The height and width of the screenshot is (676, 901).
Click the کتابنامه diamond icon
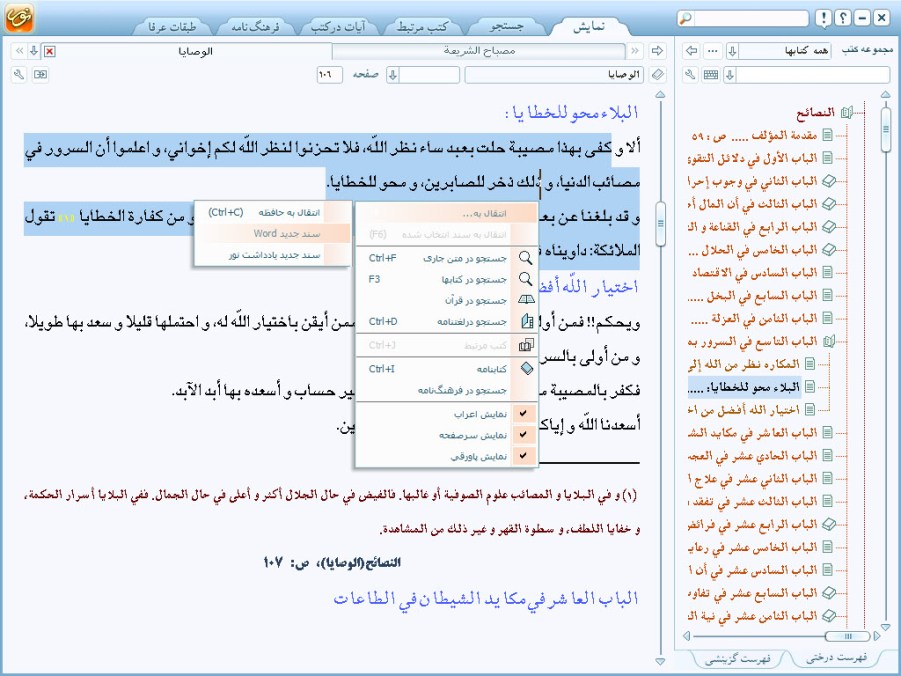click(x=526, y=368)
